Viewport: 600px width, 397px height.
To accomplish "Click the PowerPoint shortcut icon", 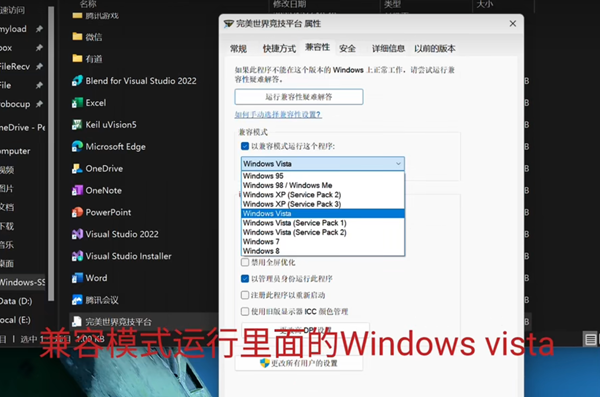I will pyautogui.click(x=77, y=212).
